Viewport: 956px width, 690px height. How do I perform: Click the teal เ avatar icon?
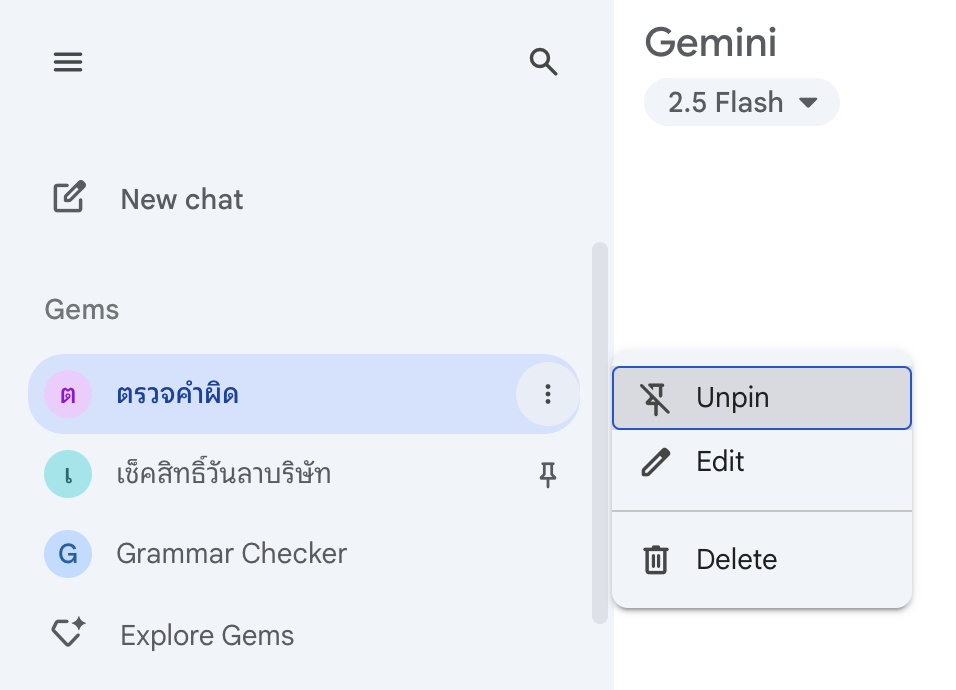click(68, 474)
